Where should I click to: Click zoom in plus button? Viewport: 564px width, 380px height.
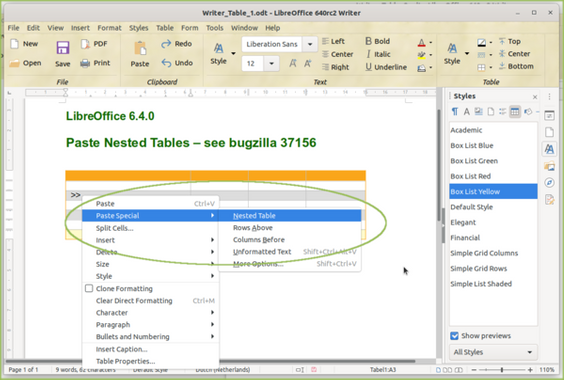530,370
